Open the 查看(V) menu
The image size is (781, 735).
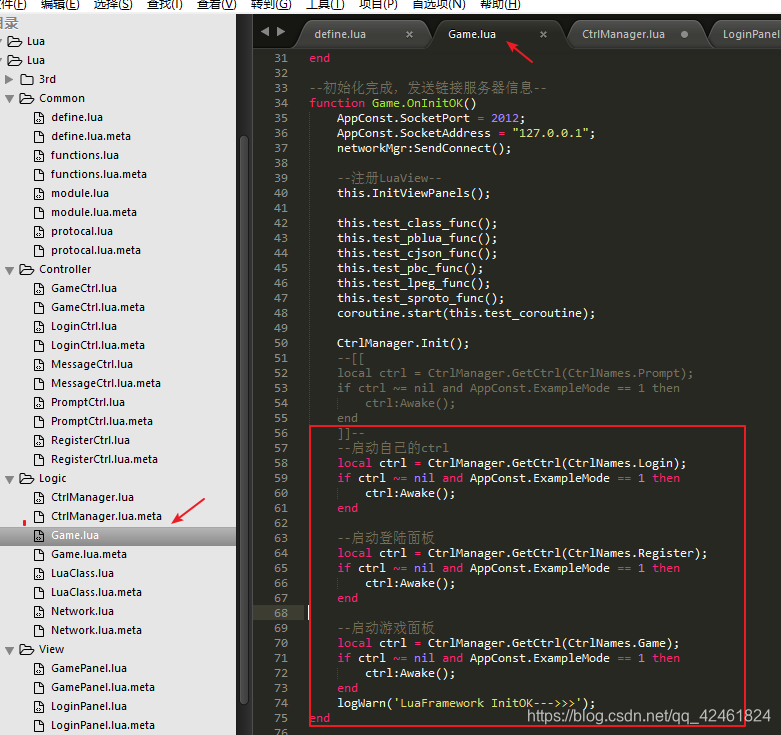(x=217, y=5)
